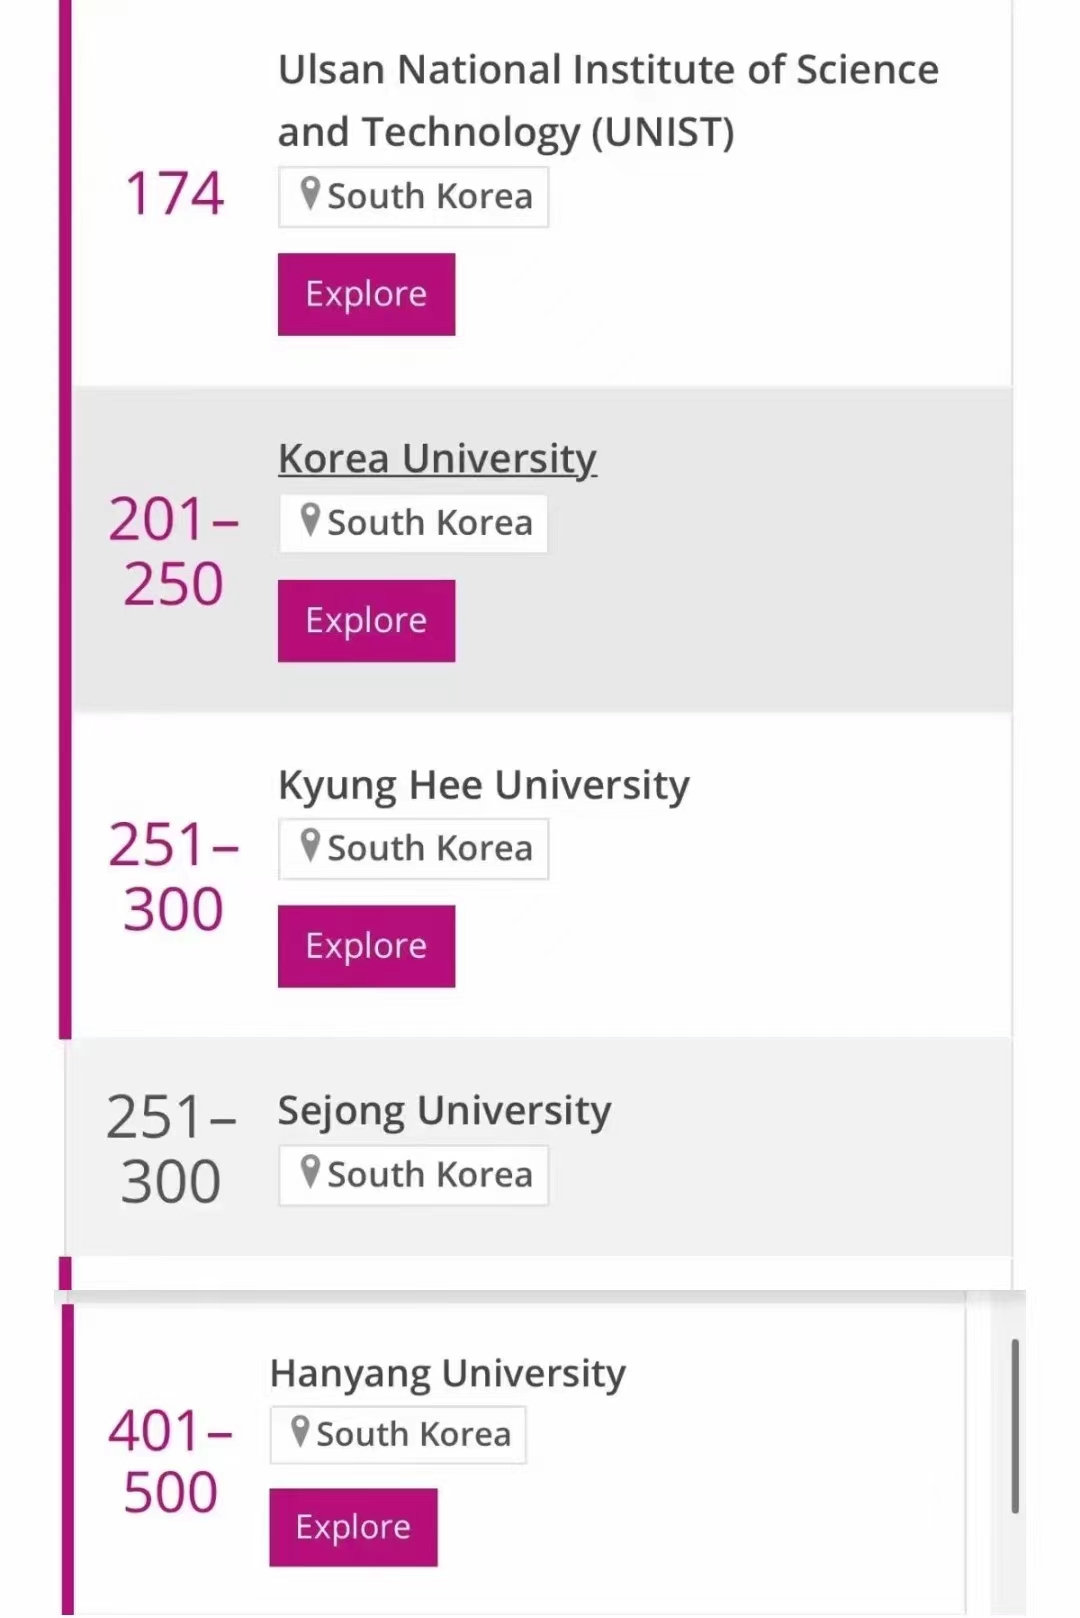1080x1618 pixels.
Task: Open the Hanyang University title
Action: point(448,1374)
